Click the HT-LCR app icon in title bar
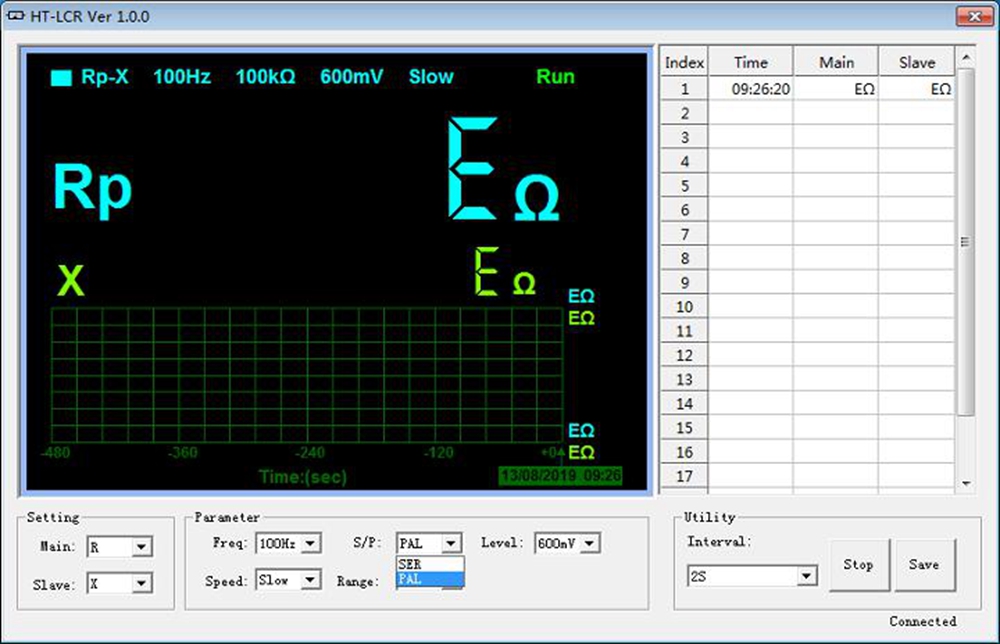Screen dimensions: 1000x644 tap(16, 16)
